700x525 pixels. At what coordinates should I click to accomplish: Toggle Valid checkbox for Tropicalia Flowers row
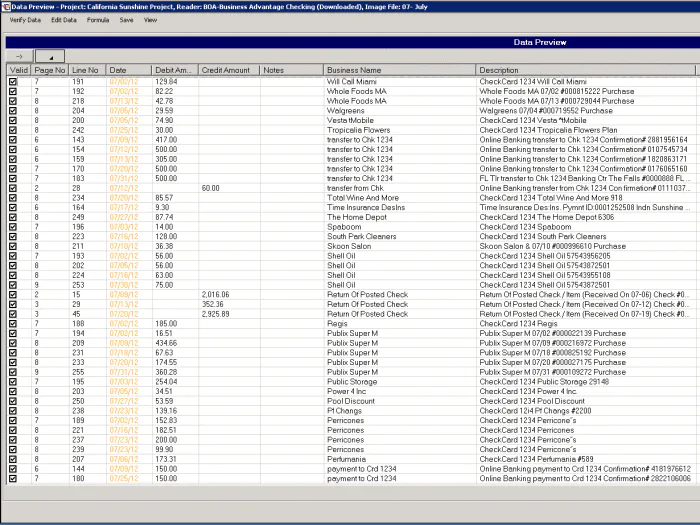[12, 130]
